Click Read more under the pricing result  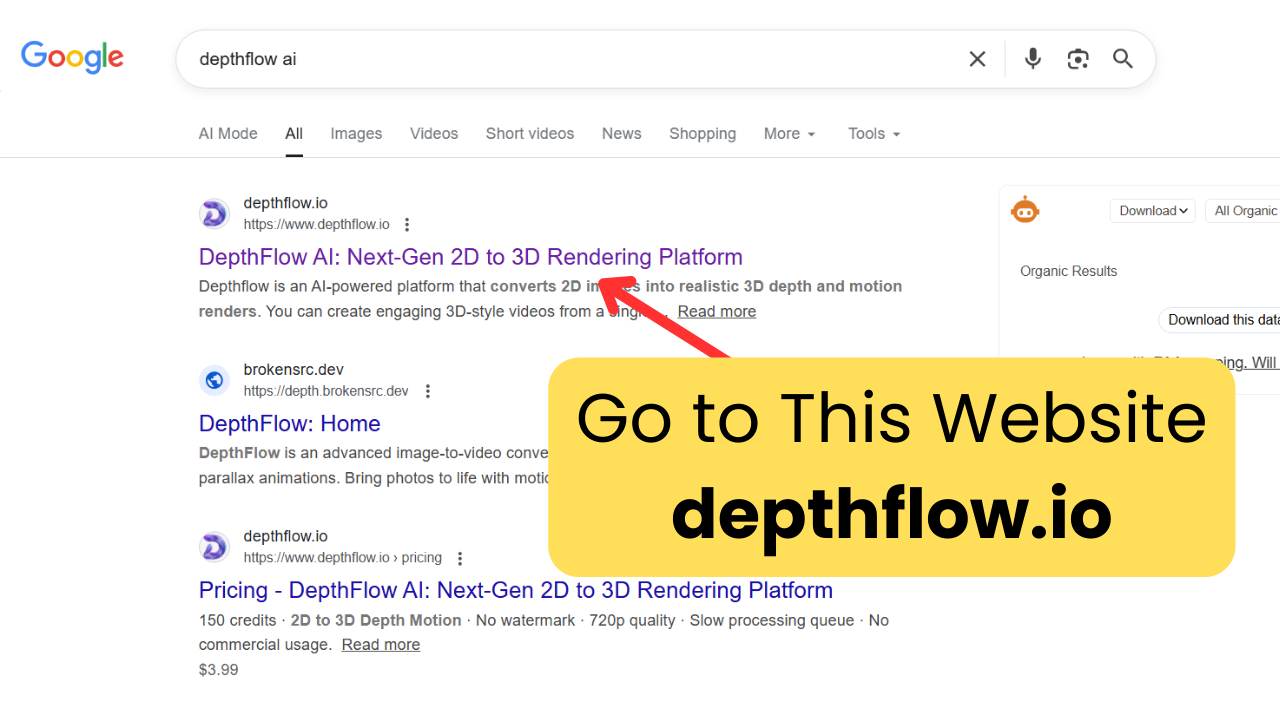point(380,645)
